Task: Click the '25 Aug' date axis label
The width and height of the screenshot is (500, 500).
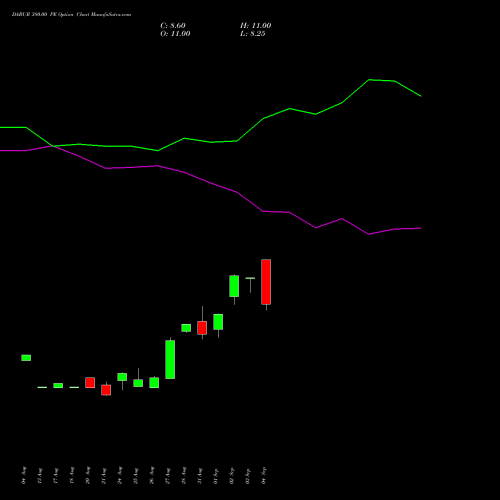Action: (136, 475)
